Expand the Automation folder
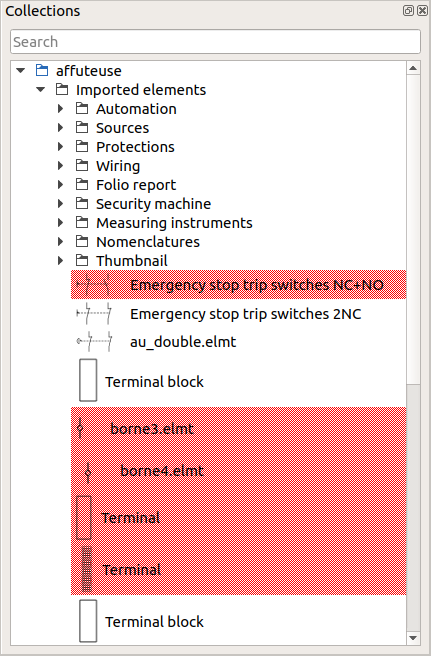The width and height of the screenshot is (431, 656). pos(61,109)
